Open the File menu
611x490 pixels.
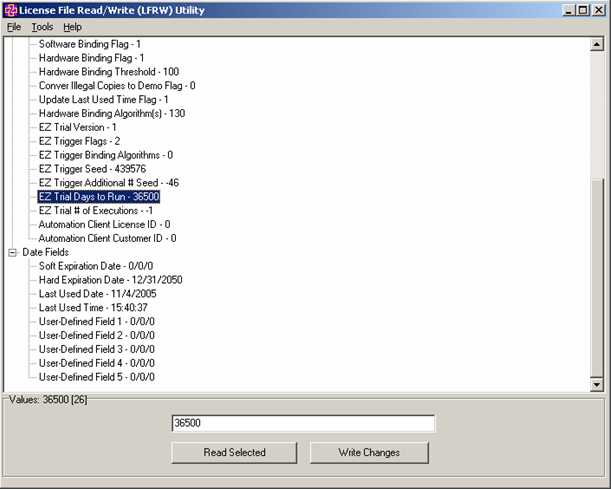[x=14, y=27]
